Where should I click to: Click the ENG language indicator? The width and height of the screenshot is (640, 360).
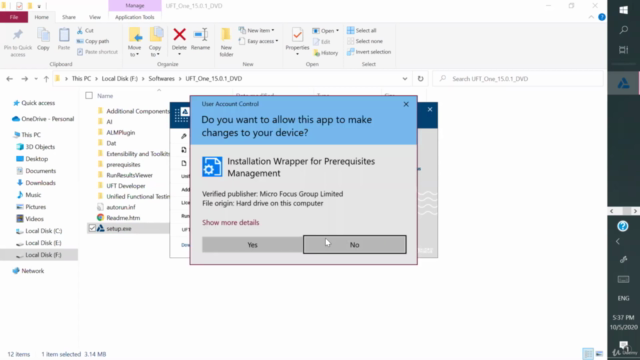click(x=623, y=298)
